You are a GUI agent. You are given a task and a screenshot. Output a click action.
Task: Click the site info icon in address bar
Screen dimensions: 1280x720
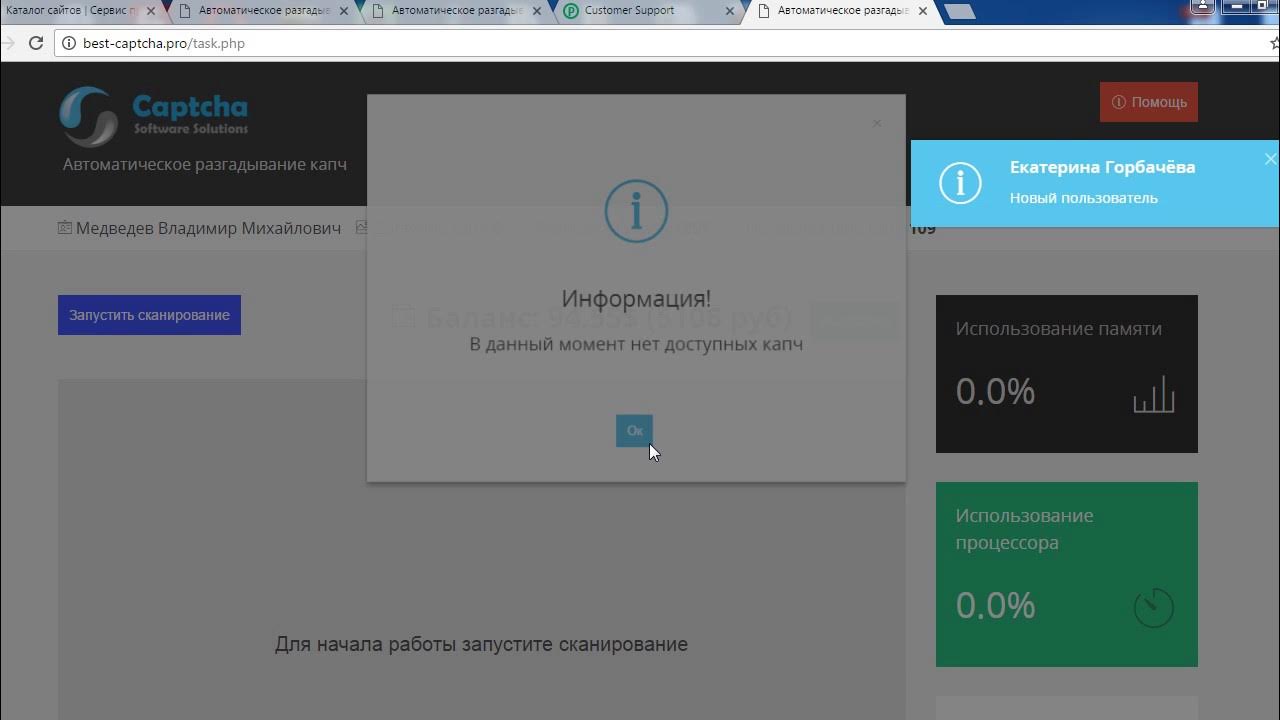(x=69, y=43)
